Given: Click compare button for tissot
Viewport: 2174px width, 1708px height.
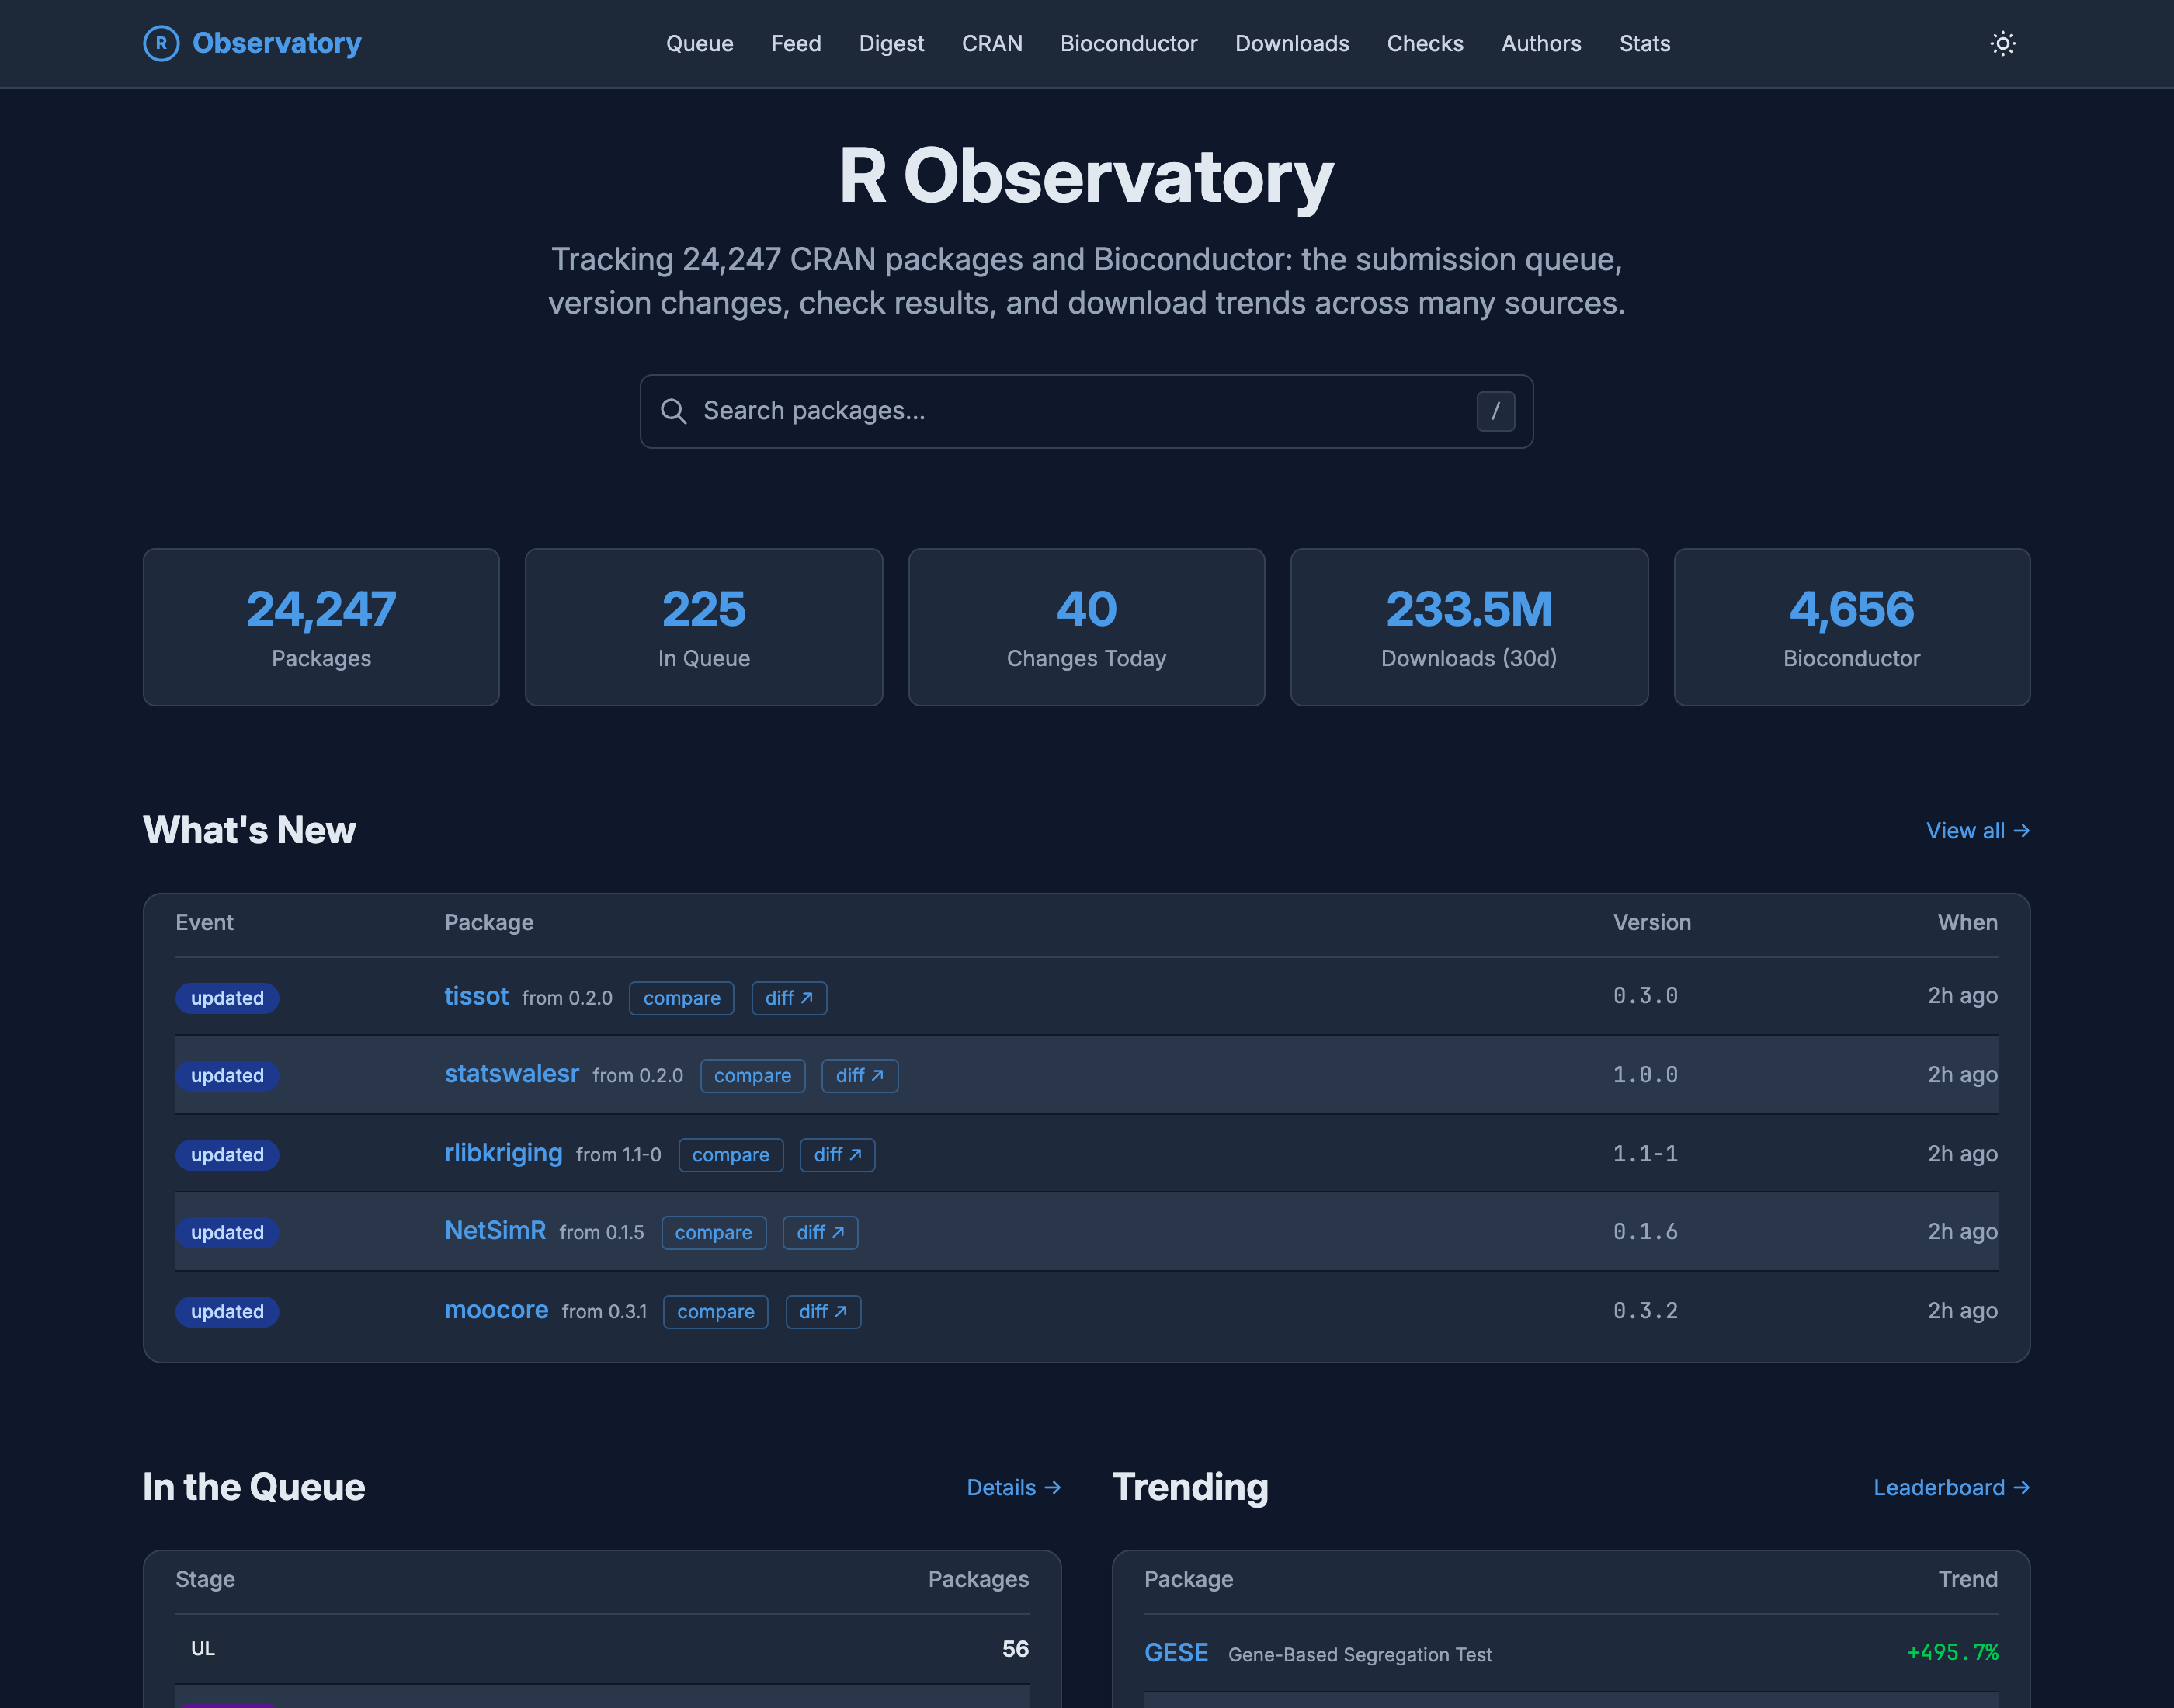Looking at the screenshot, I should click(x=681, y=998).
